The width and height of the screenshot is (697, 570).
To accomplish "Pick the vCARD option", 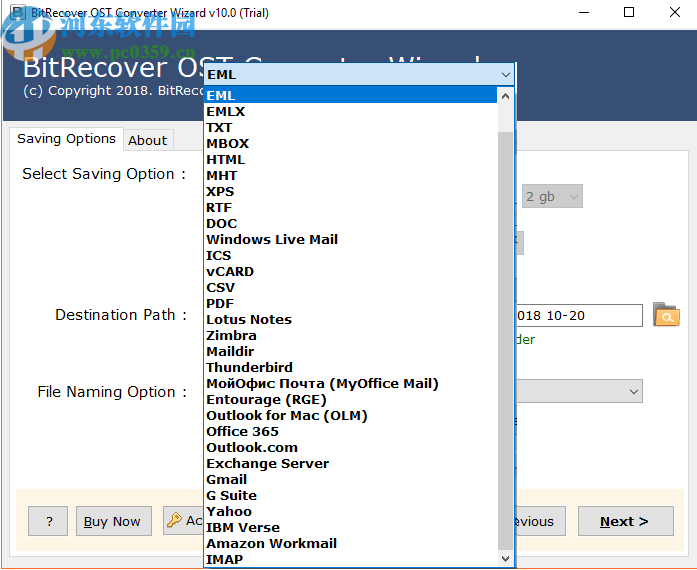I will pos(350,271).
